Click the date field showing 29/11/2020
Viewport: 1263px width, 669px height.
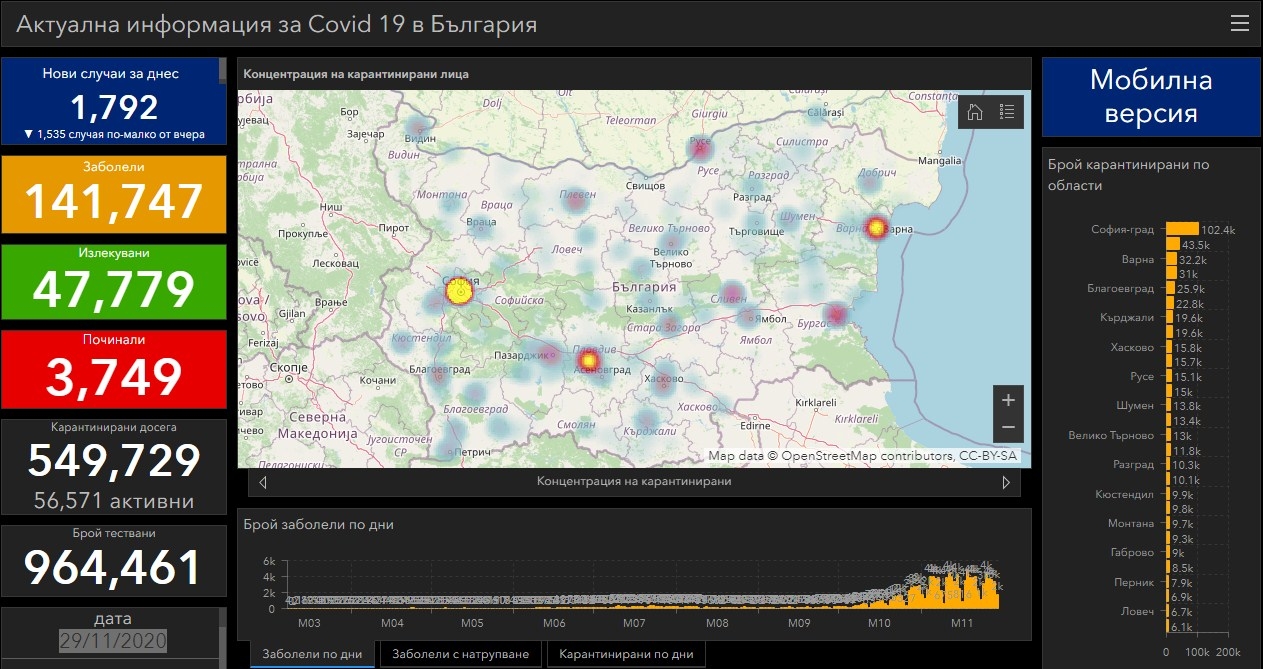[112, 641]
